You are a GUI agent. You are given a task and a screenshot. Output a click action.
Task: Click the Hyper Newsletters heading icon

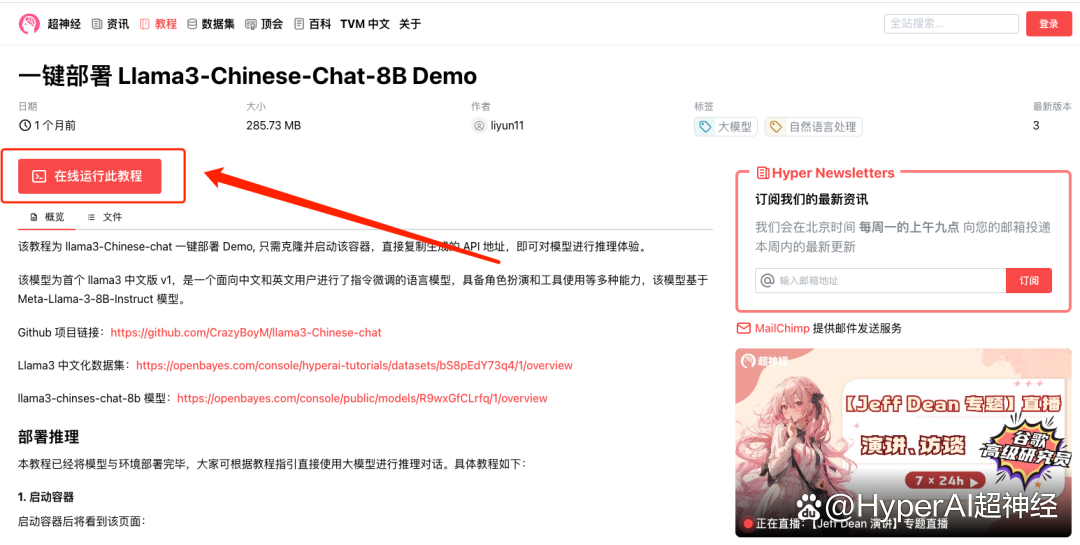[x=763, y=173]
